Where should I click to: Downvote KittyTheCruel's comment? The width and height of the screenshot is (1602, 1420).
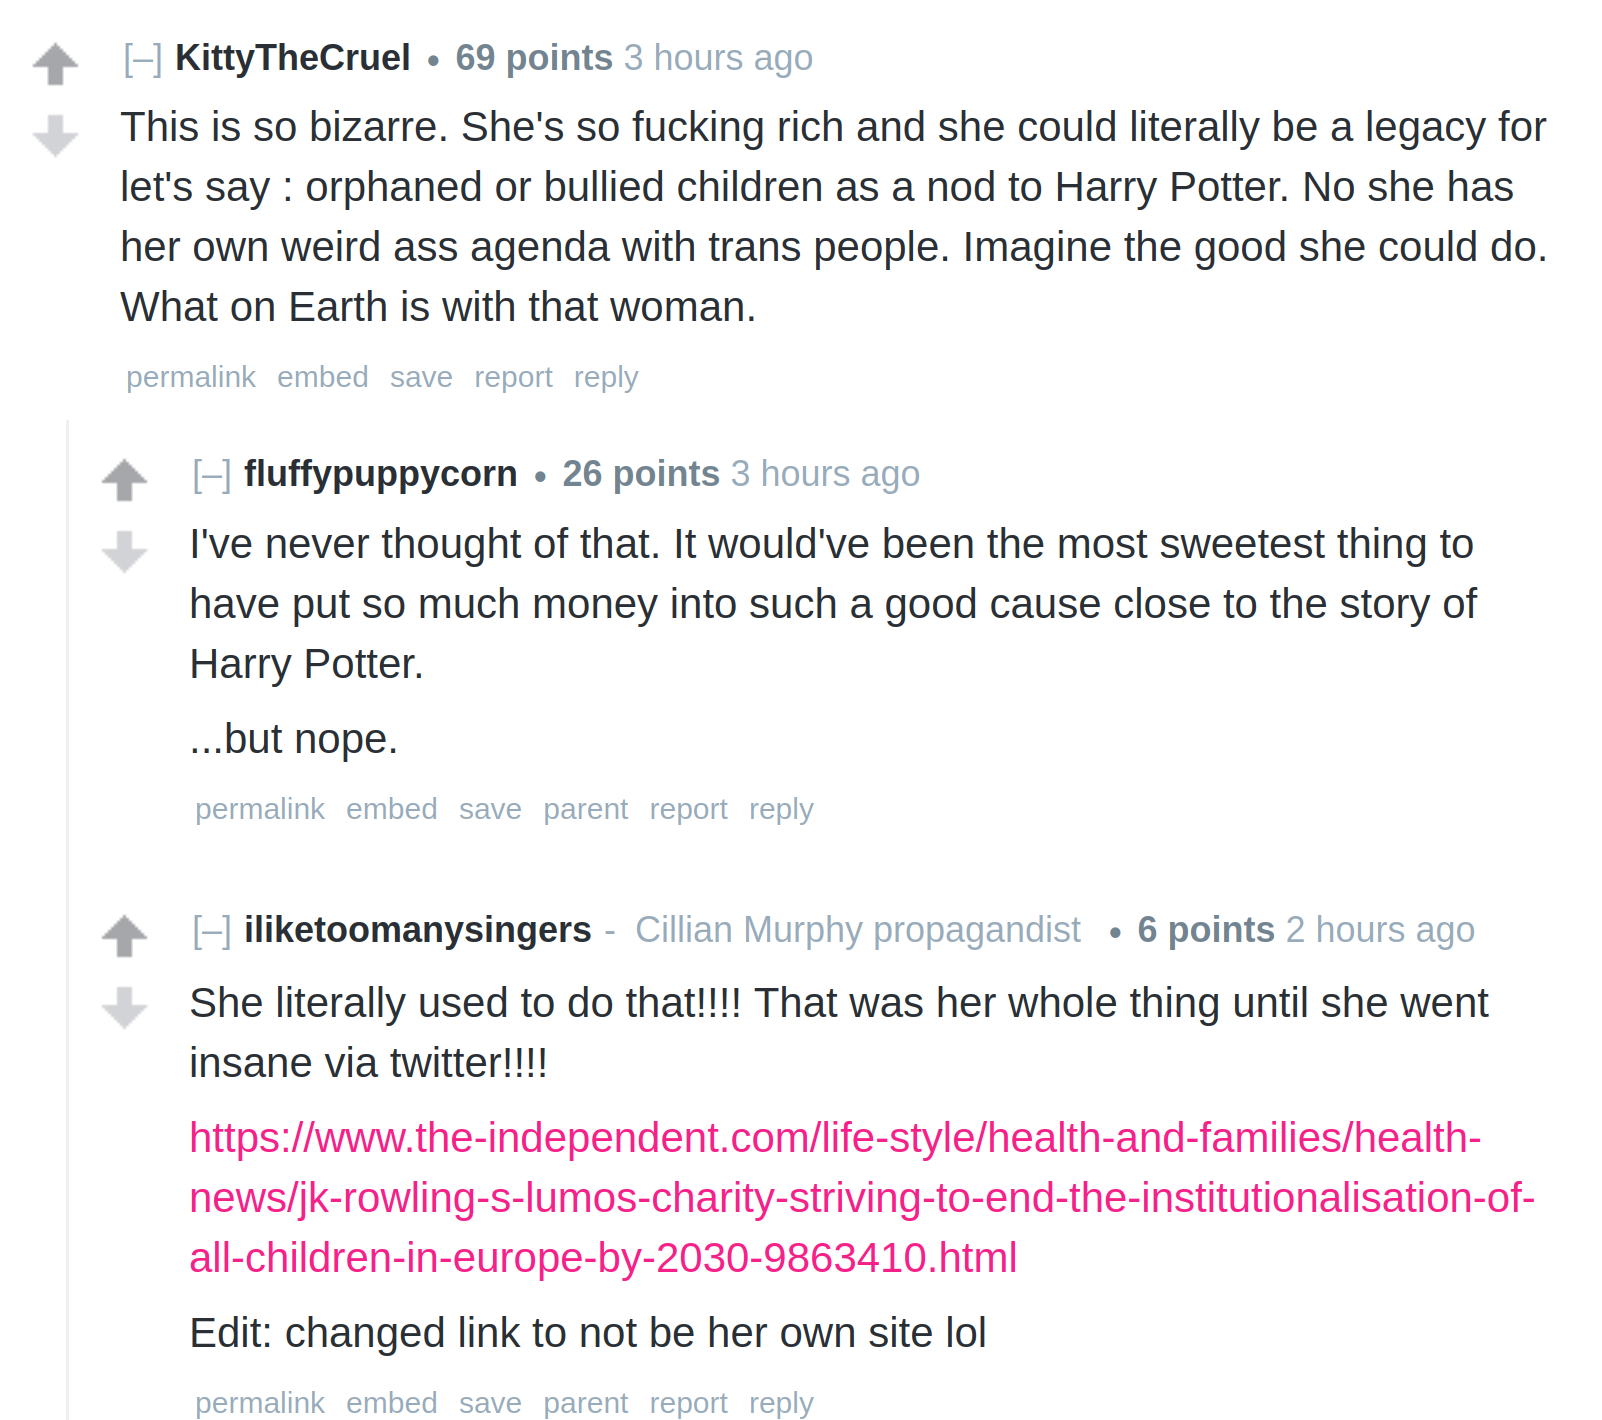pos(55,136)
